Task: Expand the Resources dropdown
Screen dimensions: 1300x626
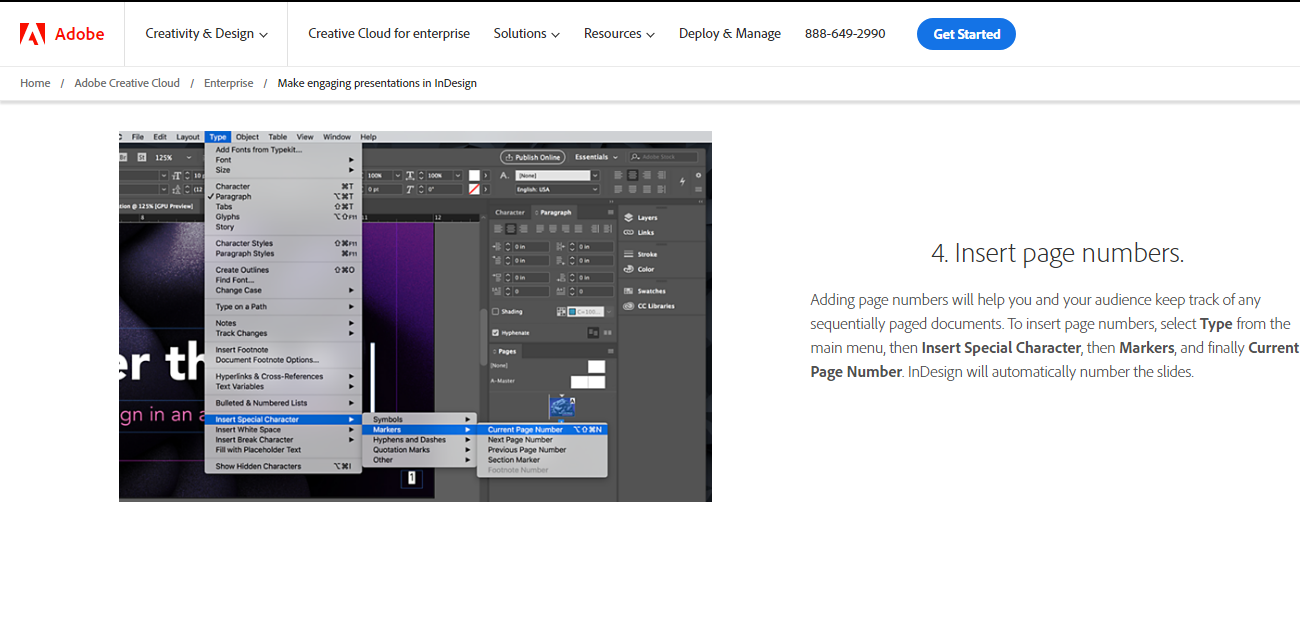Action: tap(619, 33)
